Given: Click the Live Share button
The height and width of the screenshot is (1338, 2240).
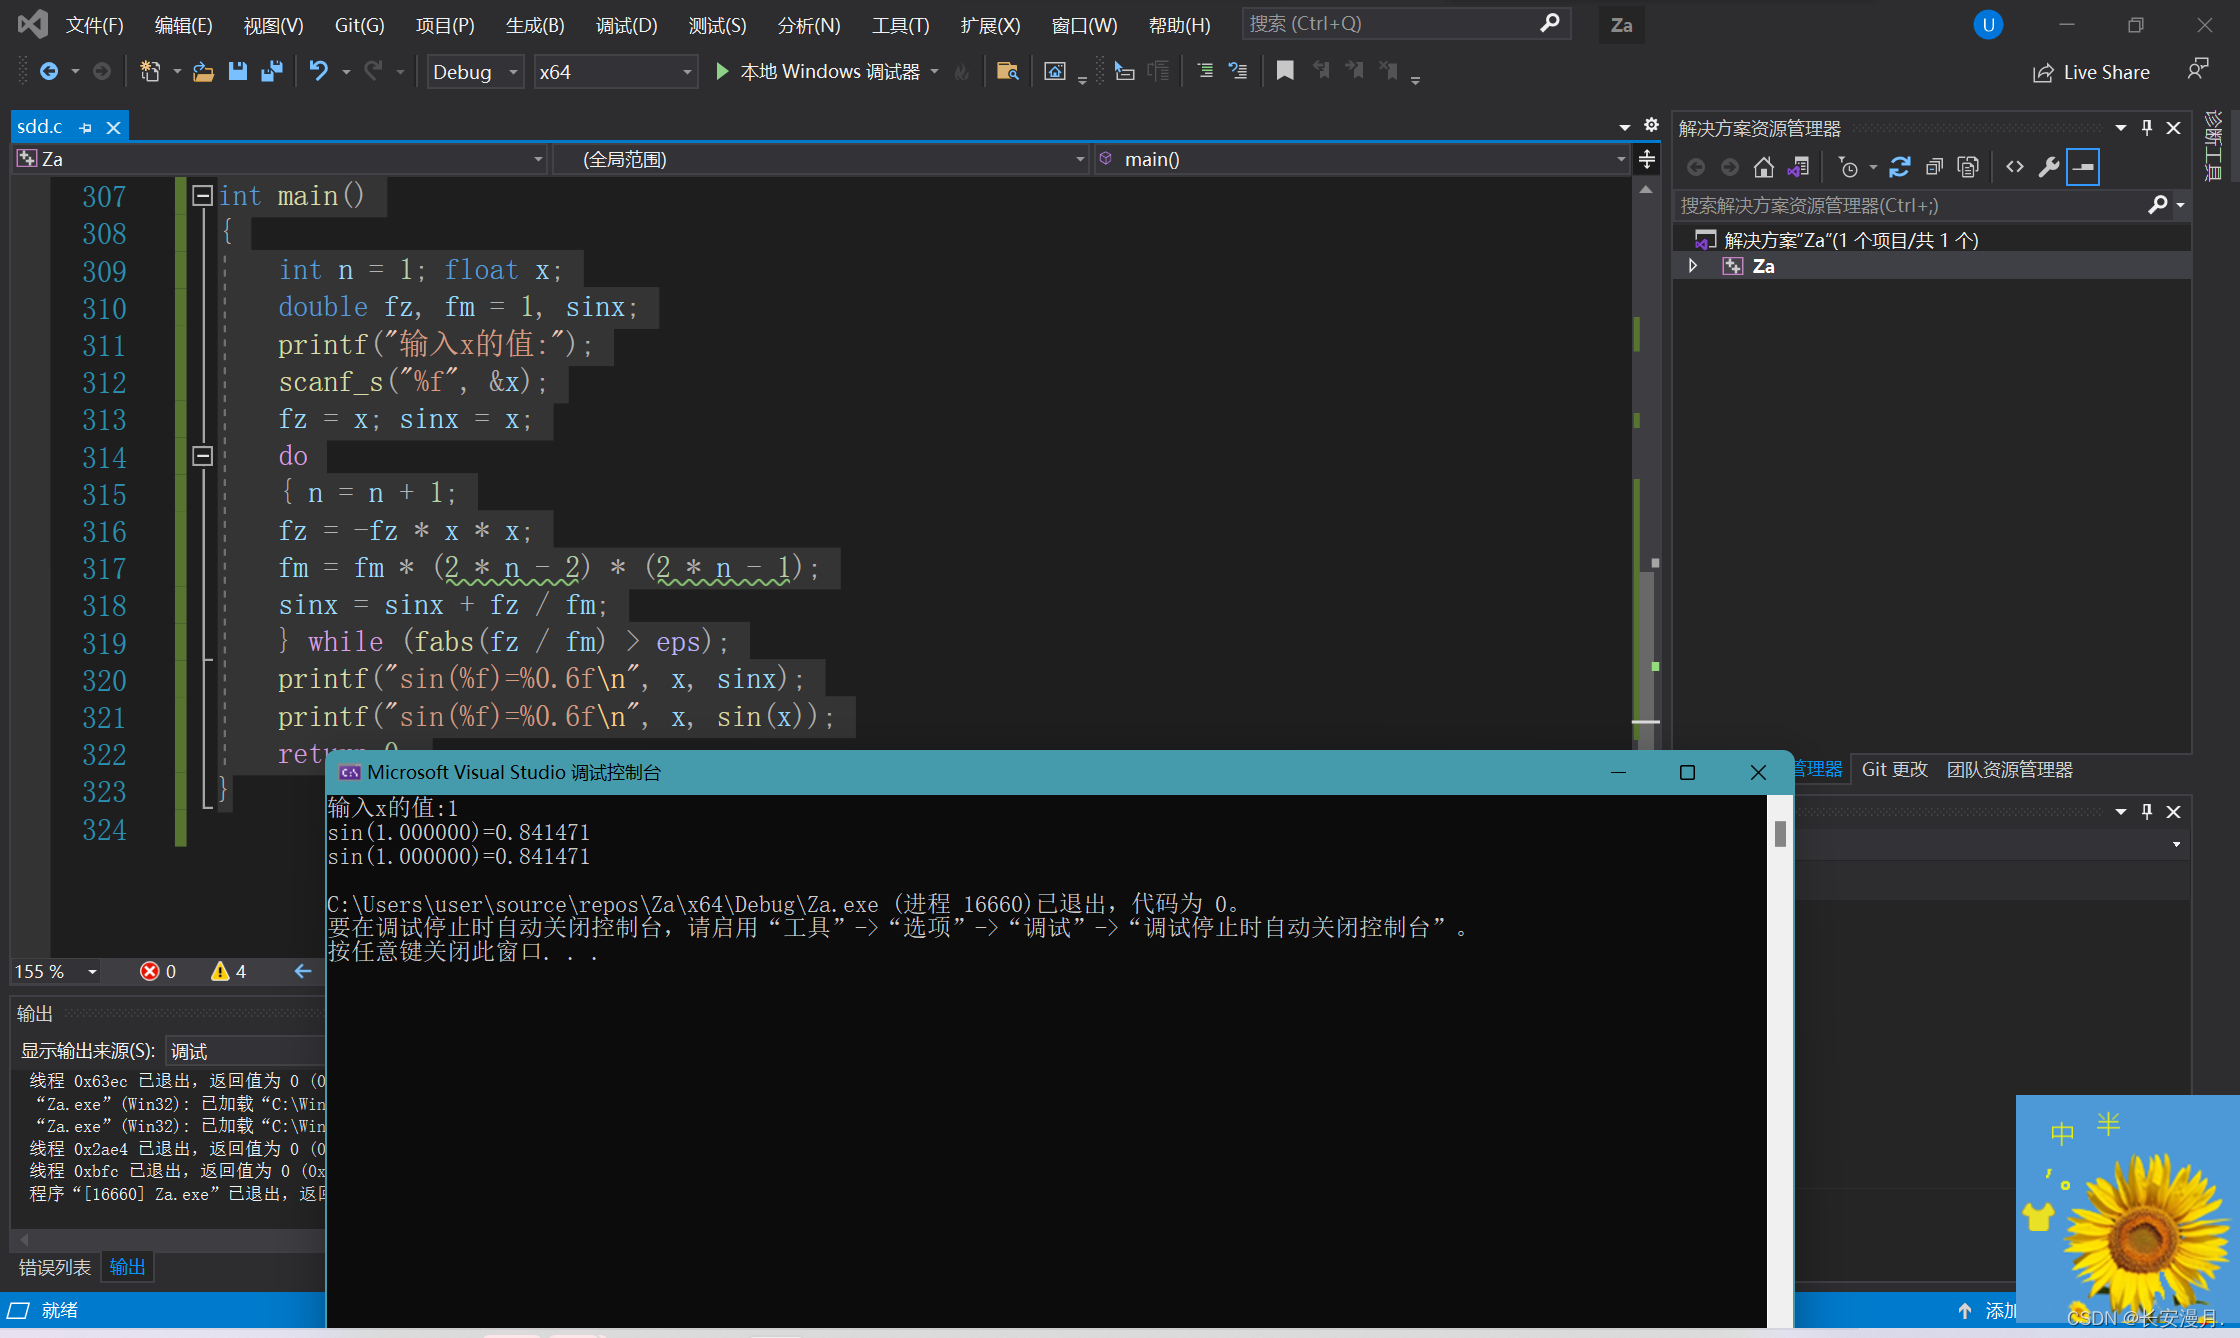Looking at the screenshot, I should click(x=2091, y=72).
